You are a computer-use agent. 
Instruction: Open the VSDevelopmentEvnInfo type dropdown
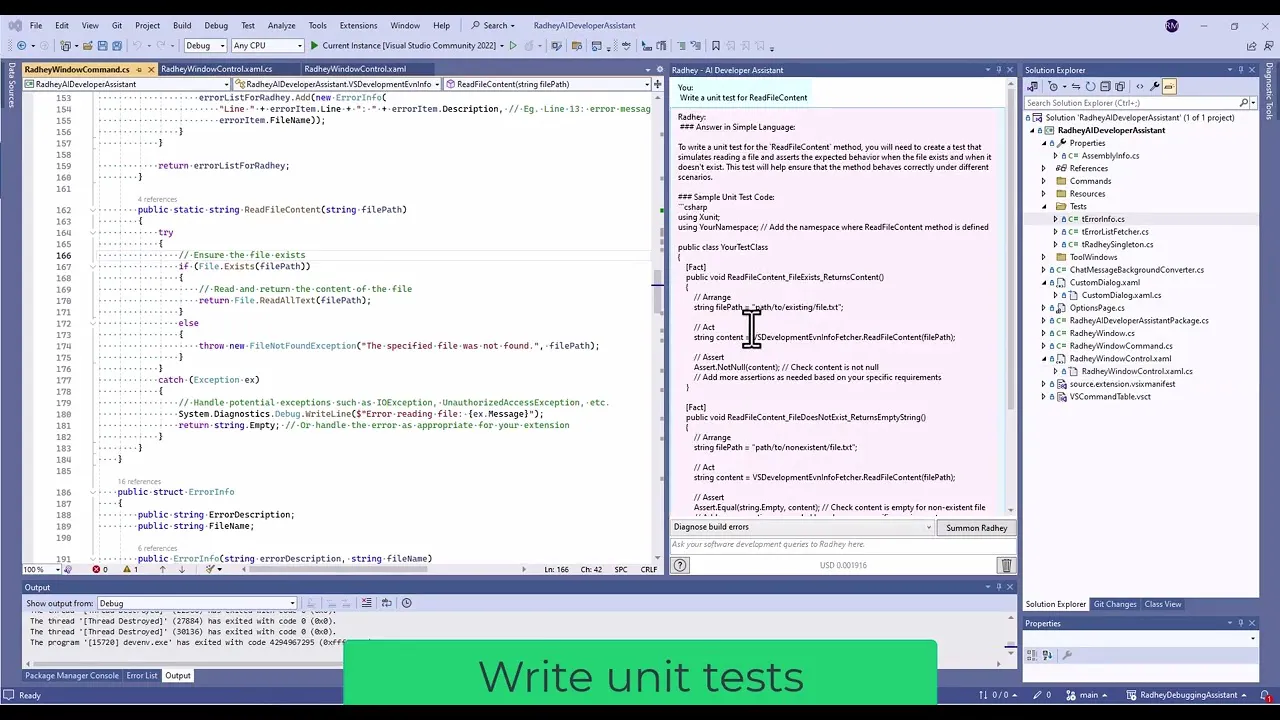[x=335, y=84]
